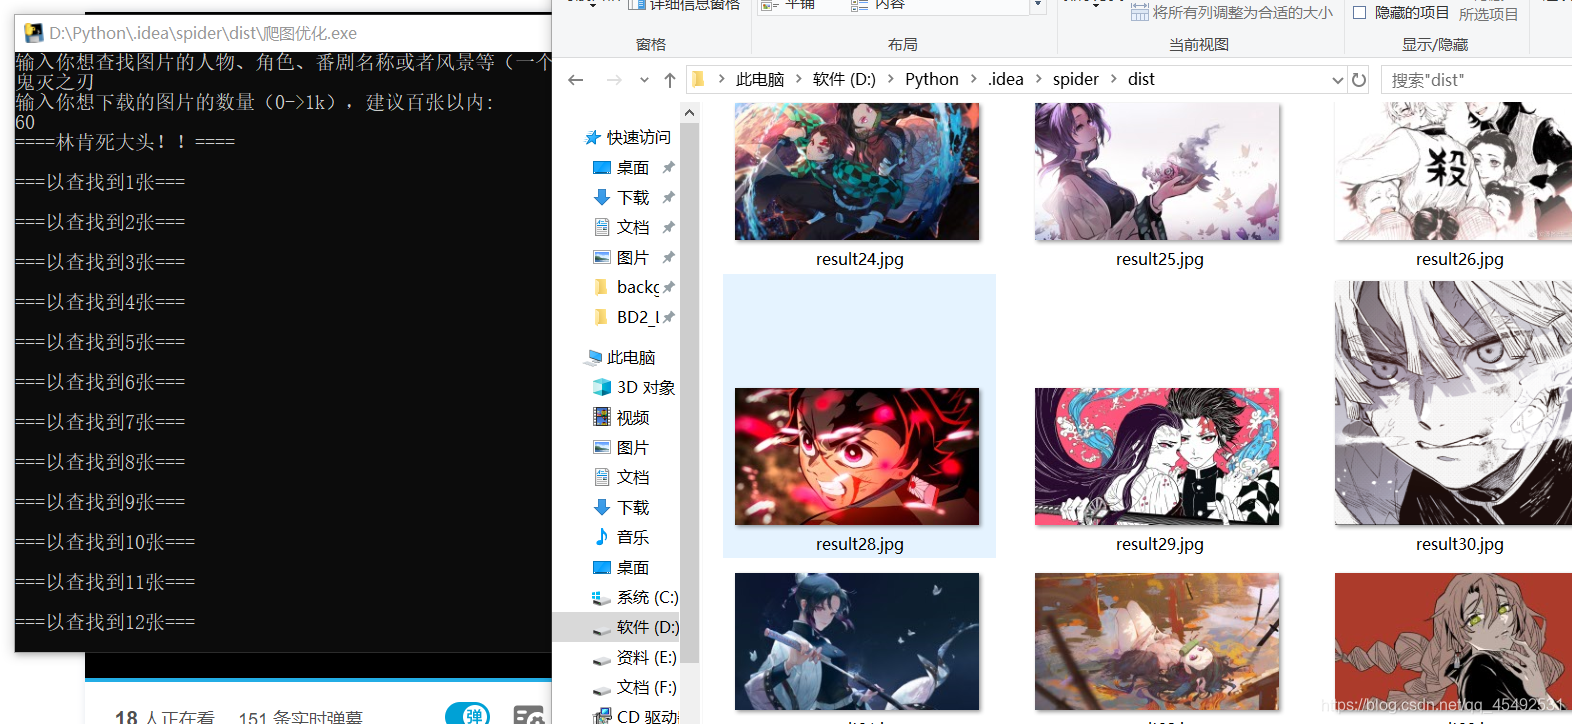
Task: Click the 资料 (E:) drive icon
Action: point(602,659)
